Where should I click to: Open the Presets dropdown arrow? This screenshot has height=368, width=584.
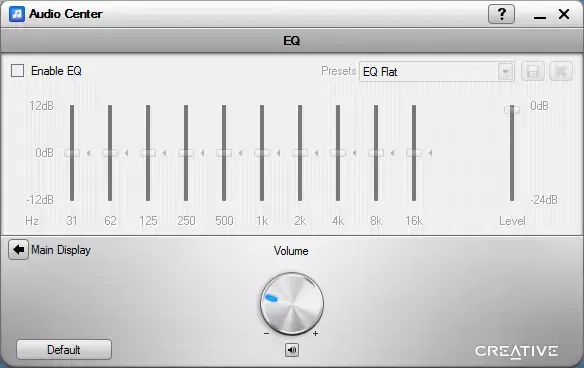coord(505,71)
